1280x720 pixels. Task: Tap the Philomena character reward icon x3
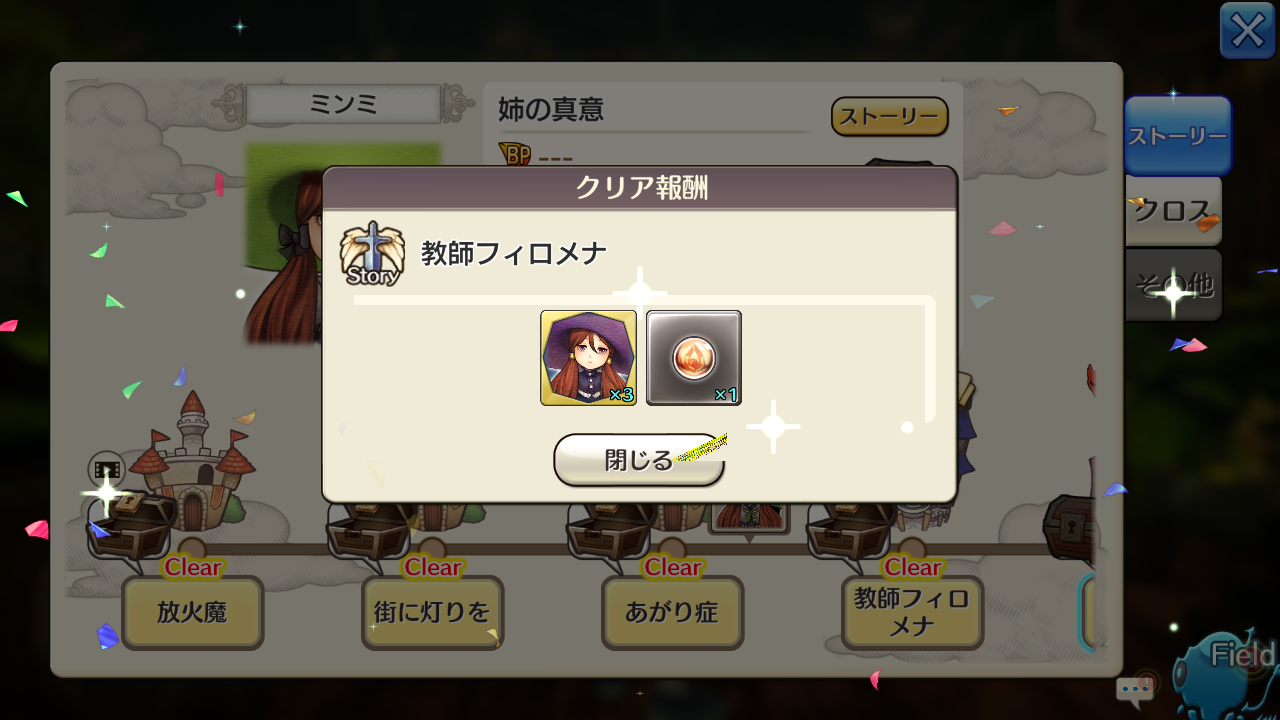tap(588, 358)
